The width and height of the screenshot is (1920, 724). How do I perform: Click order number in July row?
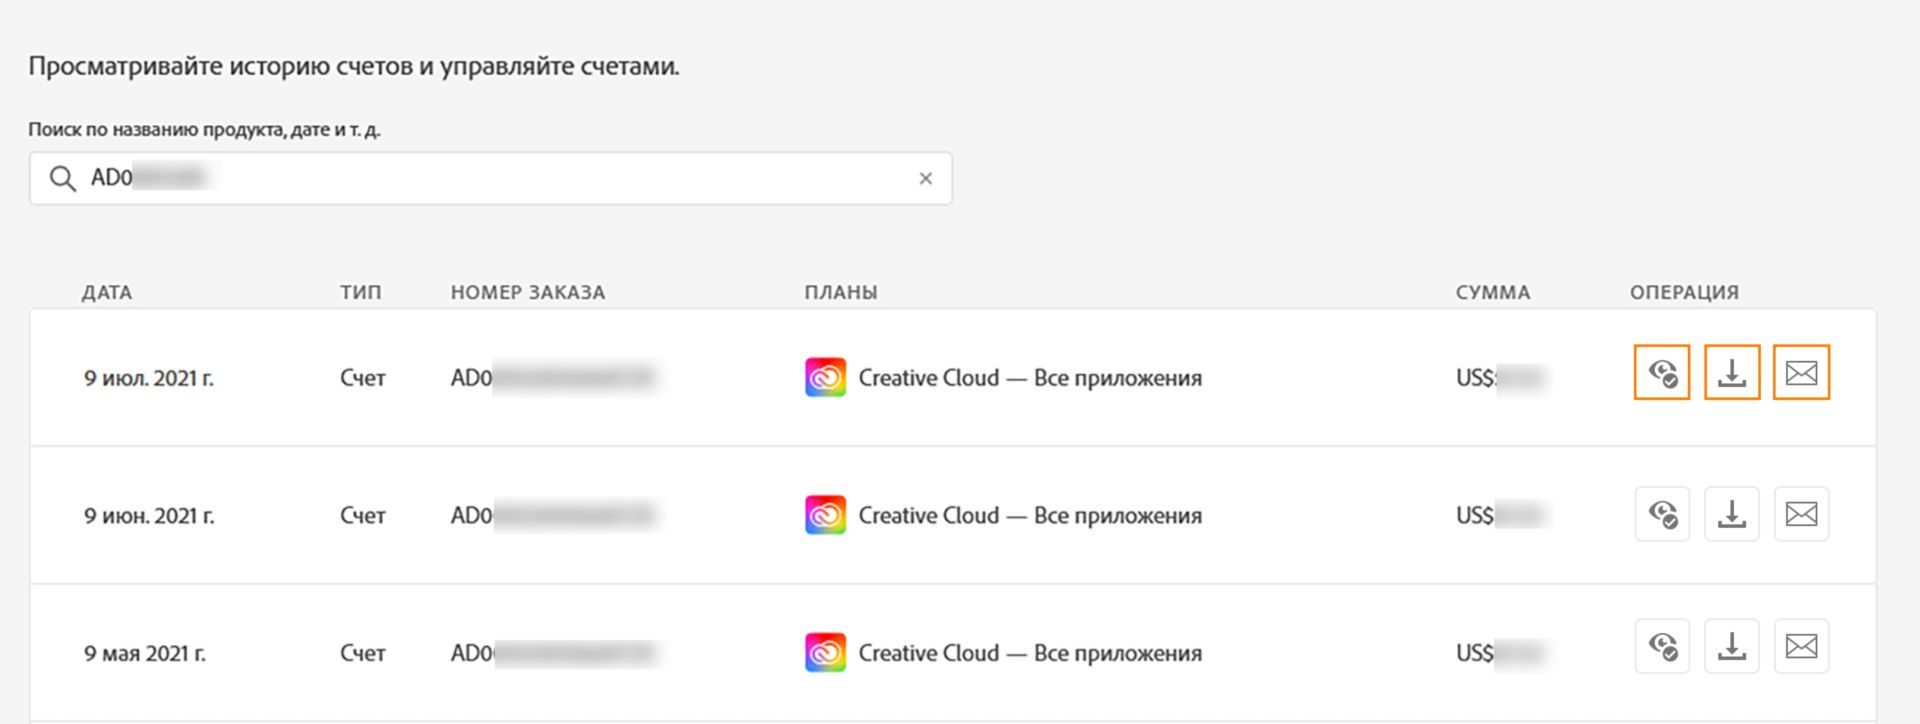(553, 378)
